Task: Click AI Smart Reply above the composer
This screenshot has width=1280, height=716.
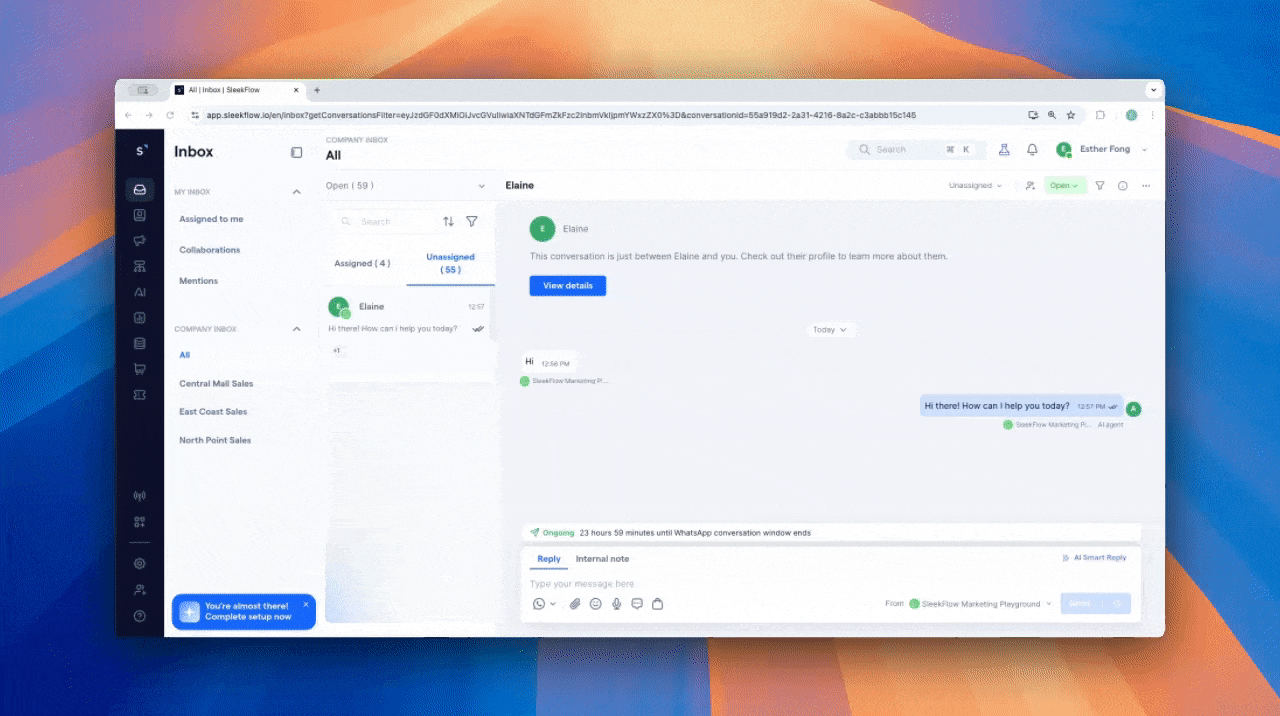Action: 1097,557
